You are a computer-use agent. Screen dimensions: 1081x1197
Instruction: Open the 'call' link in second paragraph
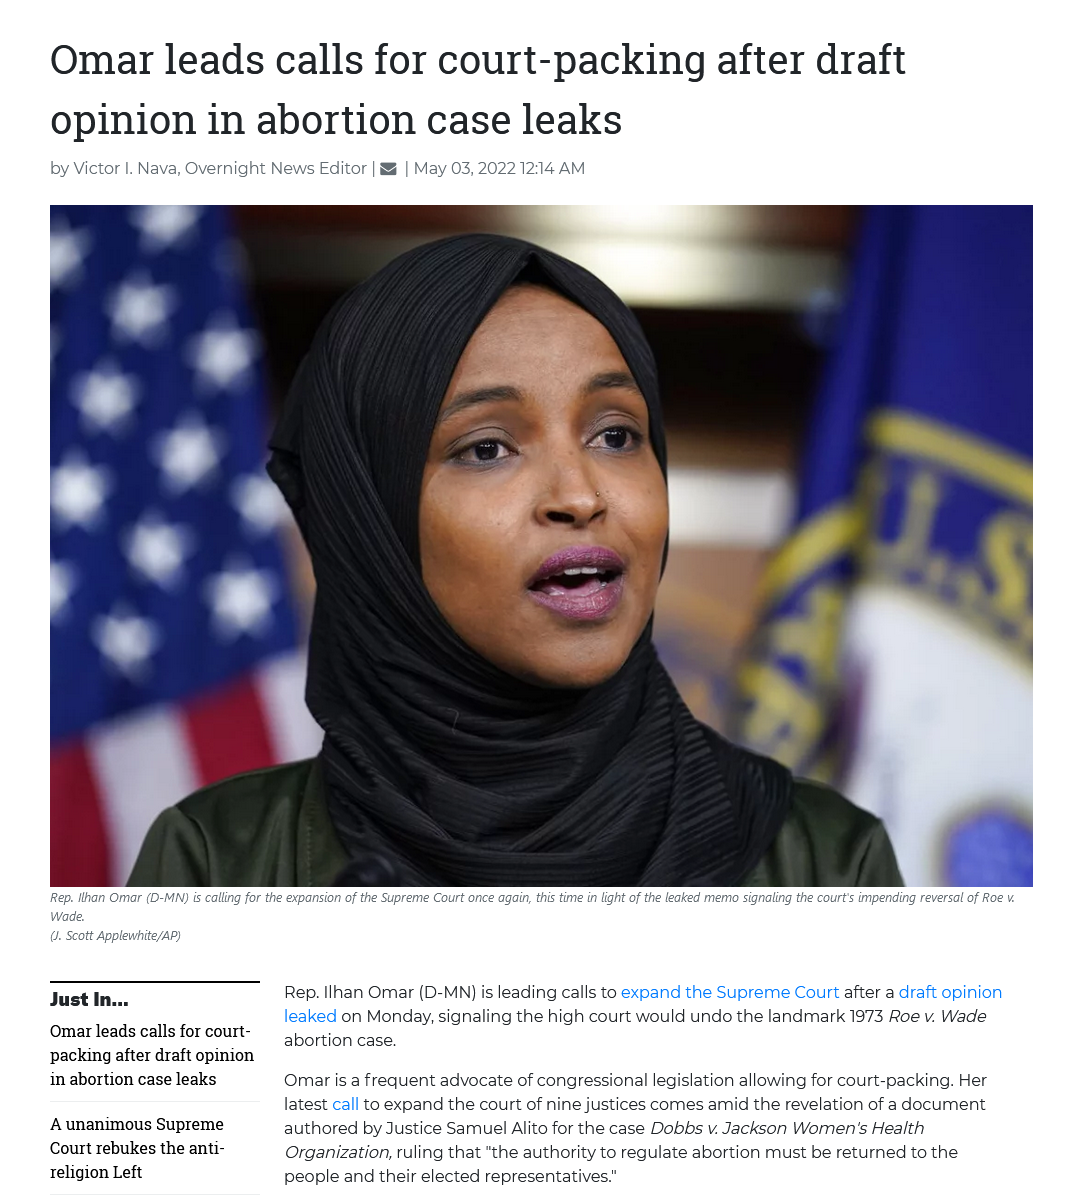pyautogui.click(x=345, y=1104)
